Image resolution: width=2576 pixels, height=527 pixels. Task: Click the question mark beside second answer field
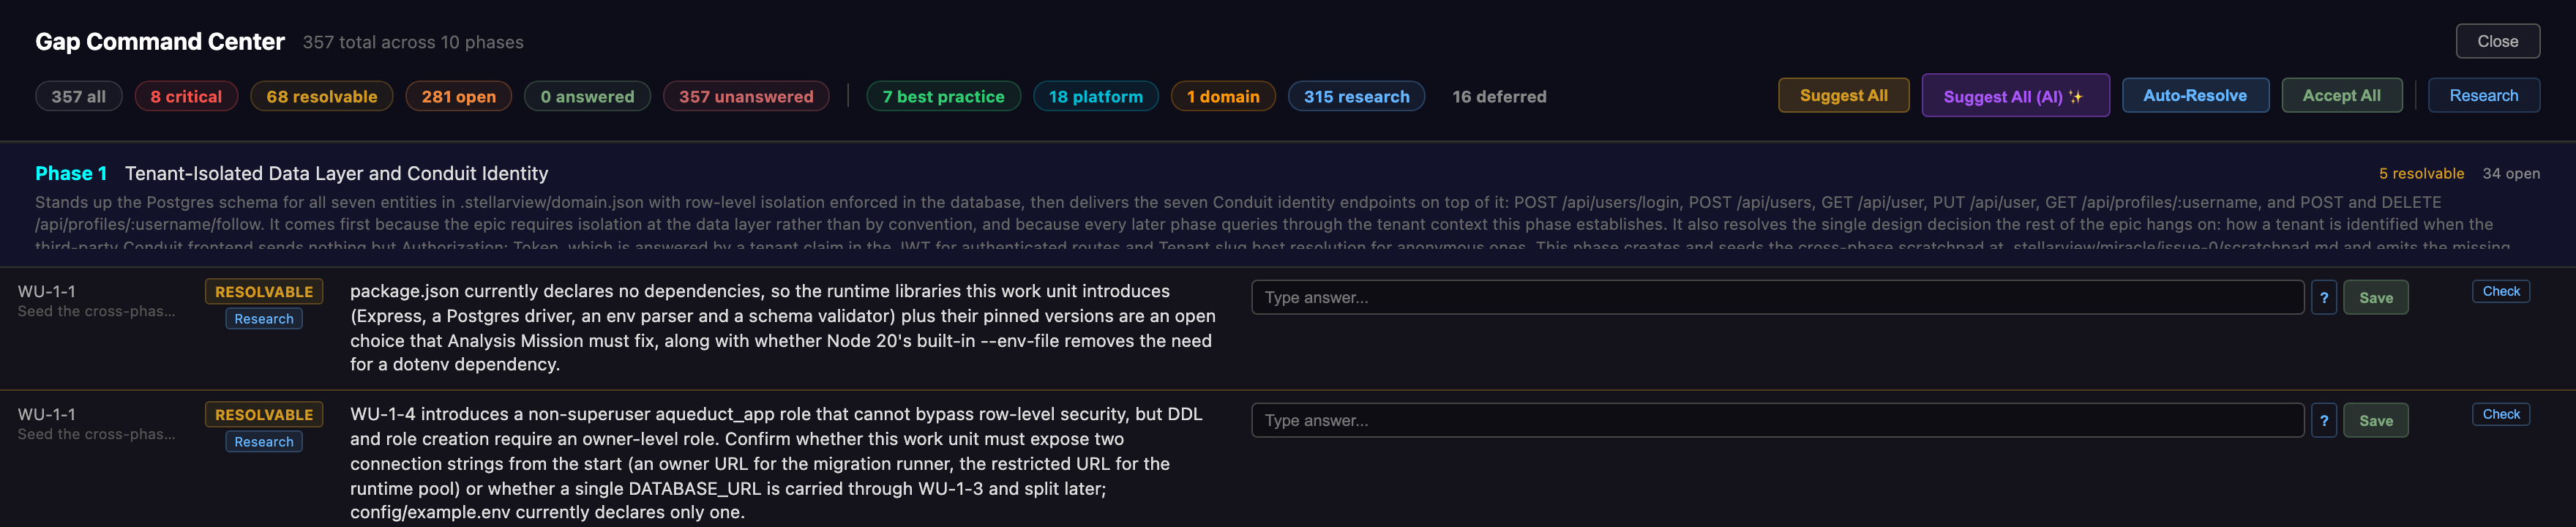pyautogui.click(x=2324, y=420)
